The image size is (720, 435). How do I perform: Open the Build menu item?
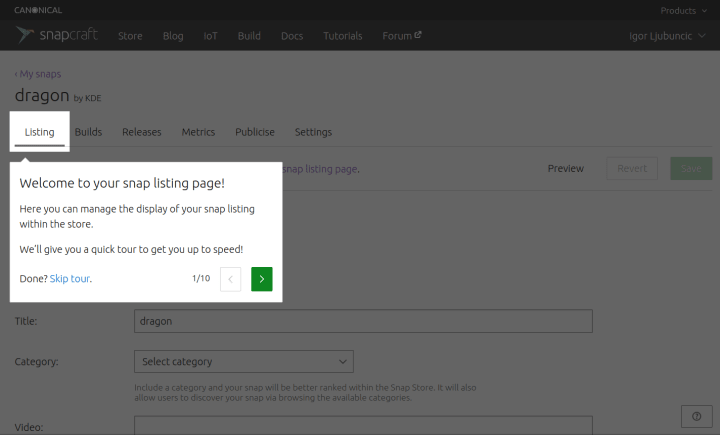[x=249, y=36]
